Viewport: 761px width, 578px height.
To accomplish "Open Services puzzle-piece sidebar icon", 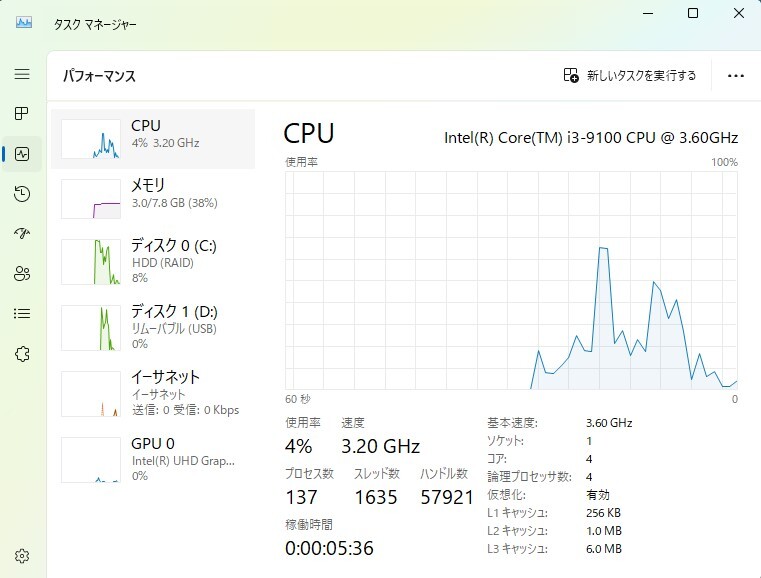I will click(x=22, y=354).
